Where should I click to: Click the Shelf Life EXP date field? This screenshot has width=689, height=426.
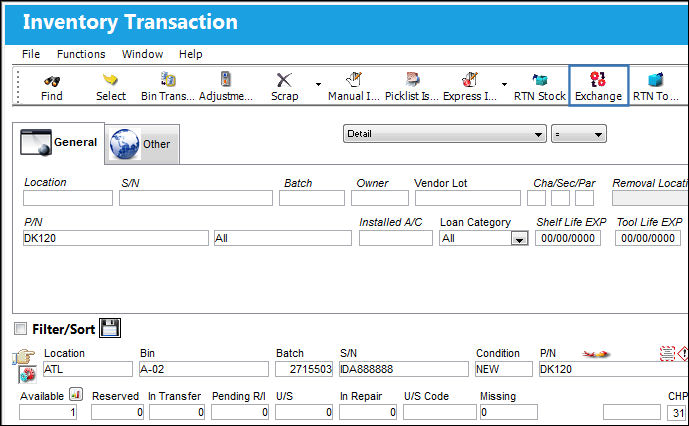(568, 238)
